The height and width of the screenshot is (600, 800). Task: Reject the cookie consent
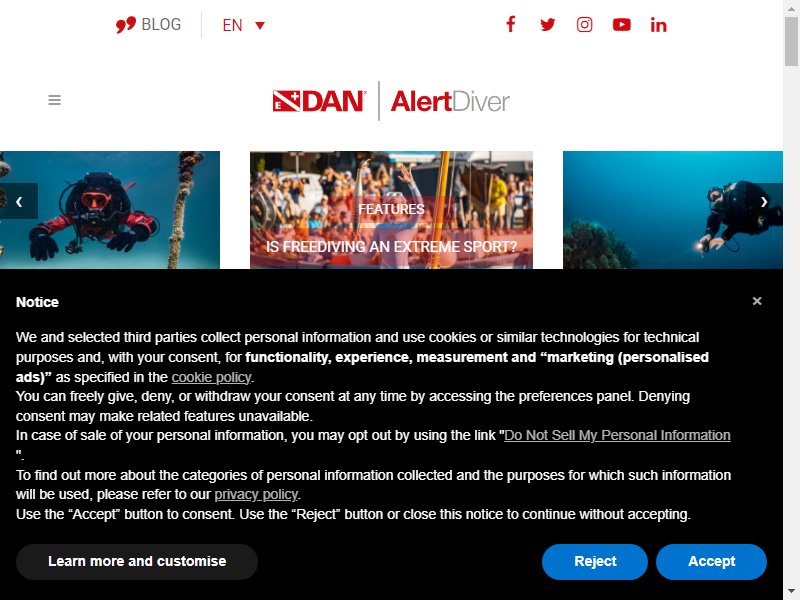[595, 561]
